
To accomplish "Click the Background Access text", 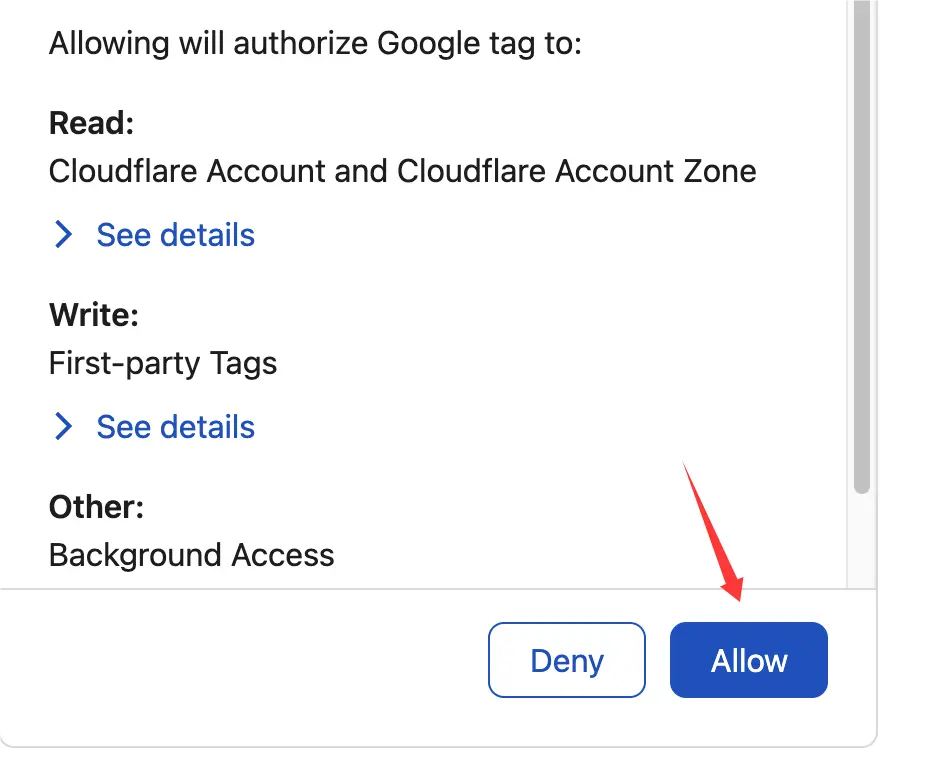I will (x=191, y=555).
